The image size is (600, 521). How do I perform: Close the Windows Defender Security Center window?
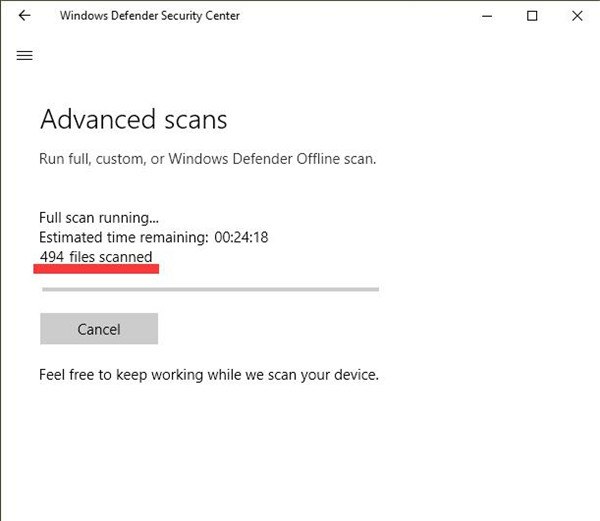pyautogui.click(x=577, y=16)
